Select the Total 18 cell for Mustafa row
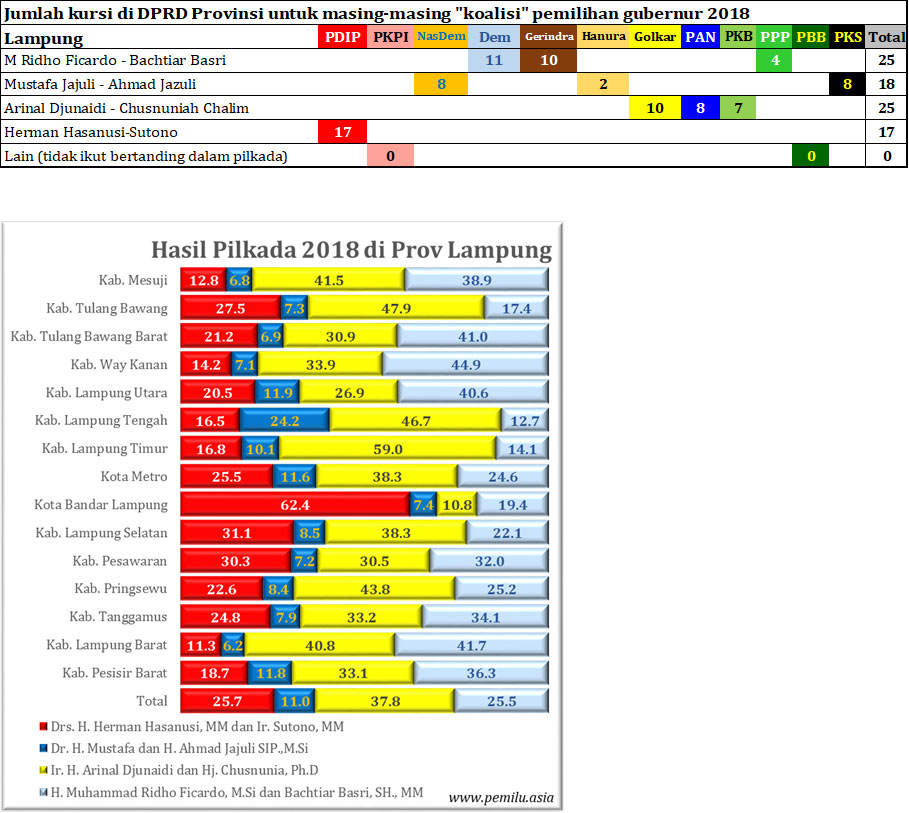Image resolution: width=909 pixels, height=813 pixels. (x=886, y=85)
